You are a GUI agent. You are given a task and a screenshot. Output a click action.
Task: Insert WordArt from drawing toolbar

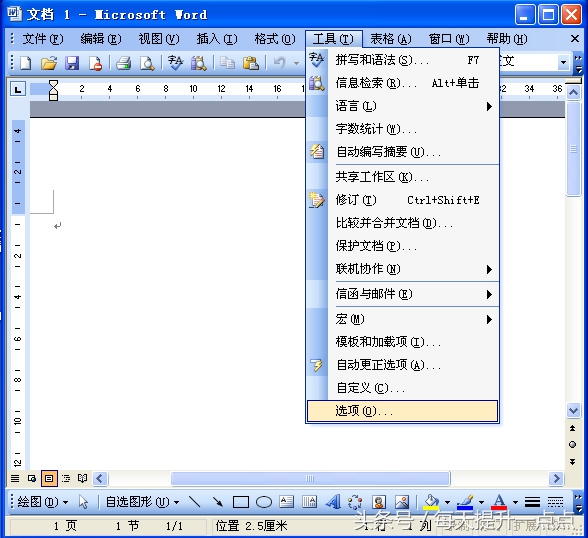pyautogui.click(x=333, y=502)
